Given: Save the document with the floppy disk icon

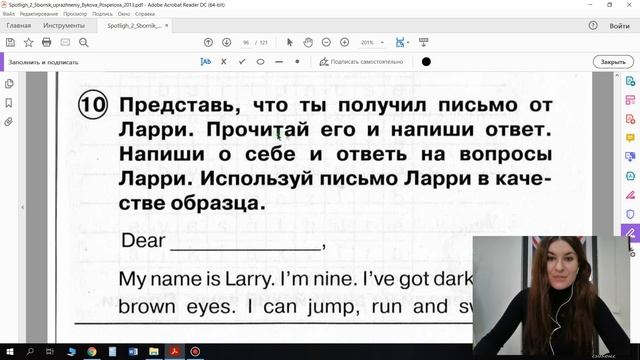Looking at the screenshot, I should coord(10,42).
